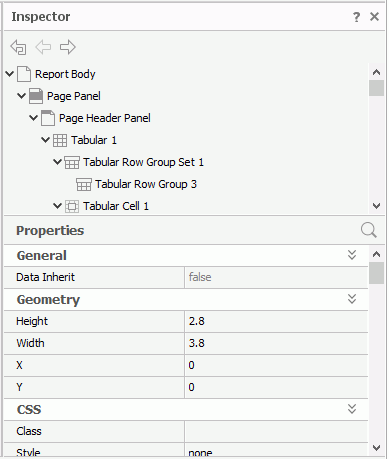
Task: Collapse Tabular Row Group Set 1 node
Action: tap(58, 162)
